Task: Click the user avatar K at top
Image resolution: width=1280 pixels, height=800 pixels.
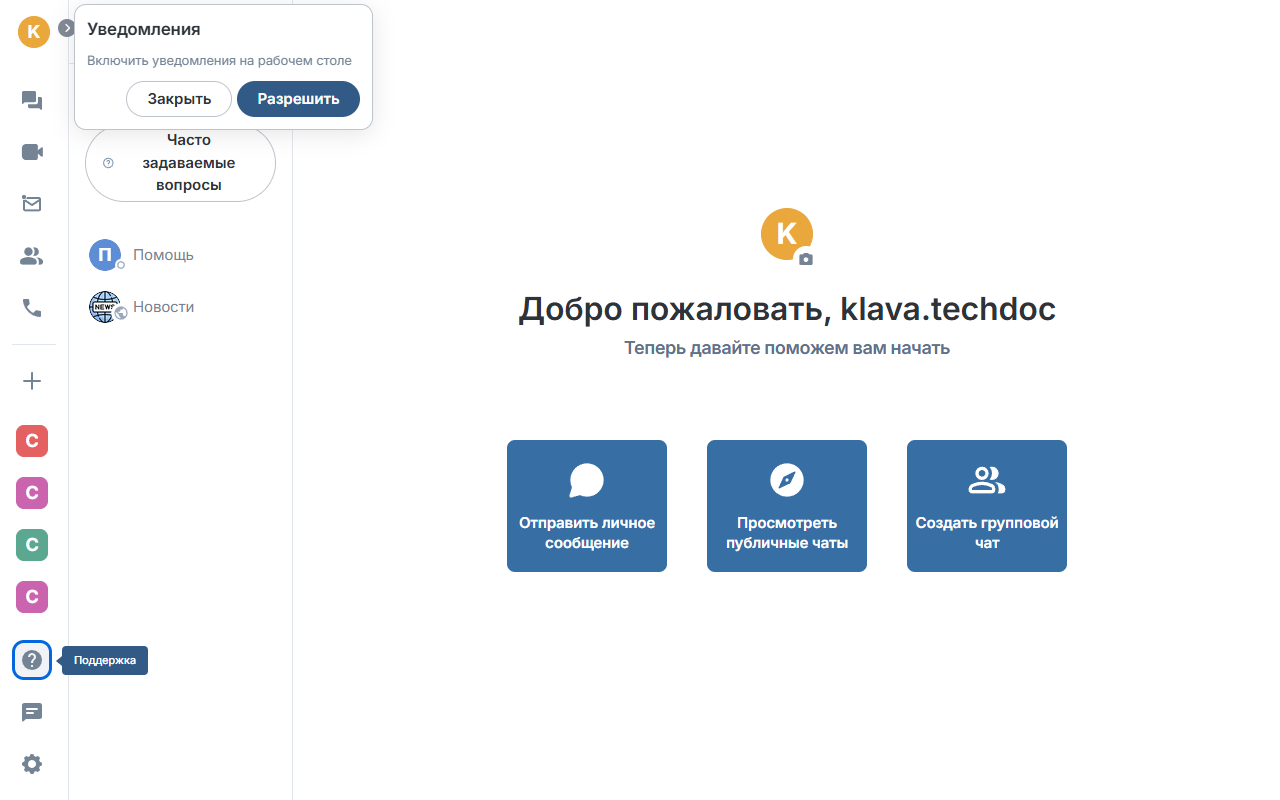Action: click(33, 31)
